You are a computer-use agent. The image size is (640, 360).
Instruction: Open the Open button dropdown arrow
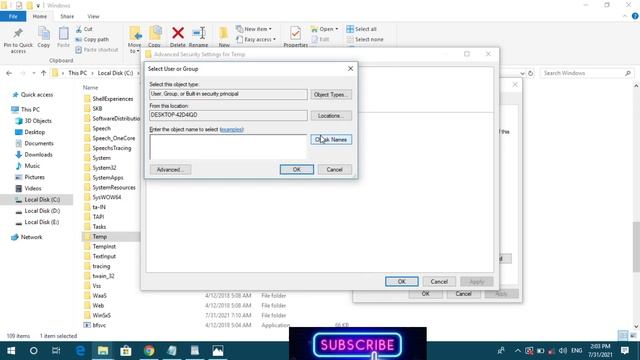tap(336, 29)
